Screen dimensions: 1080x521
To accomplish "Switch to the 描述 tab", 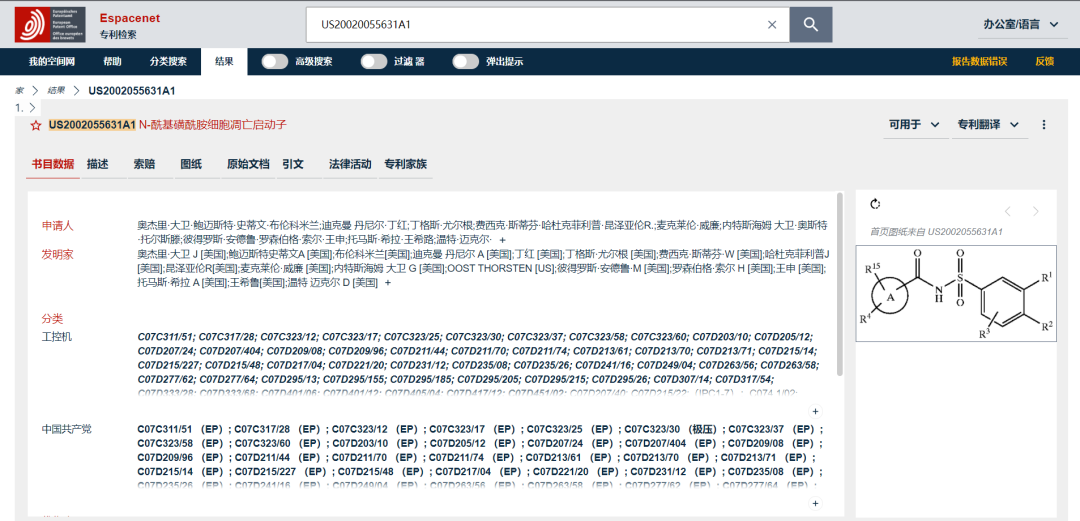I will [x=98, y=164].
